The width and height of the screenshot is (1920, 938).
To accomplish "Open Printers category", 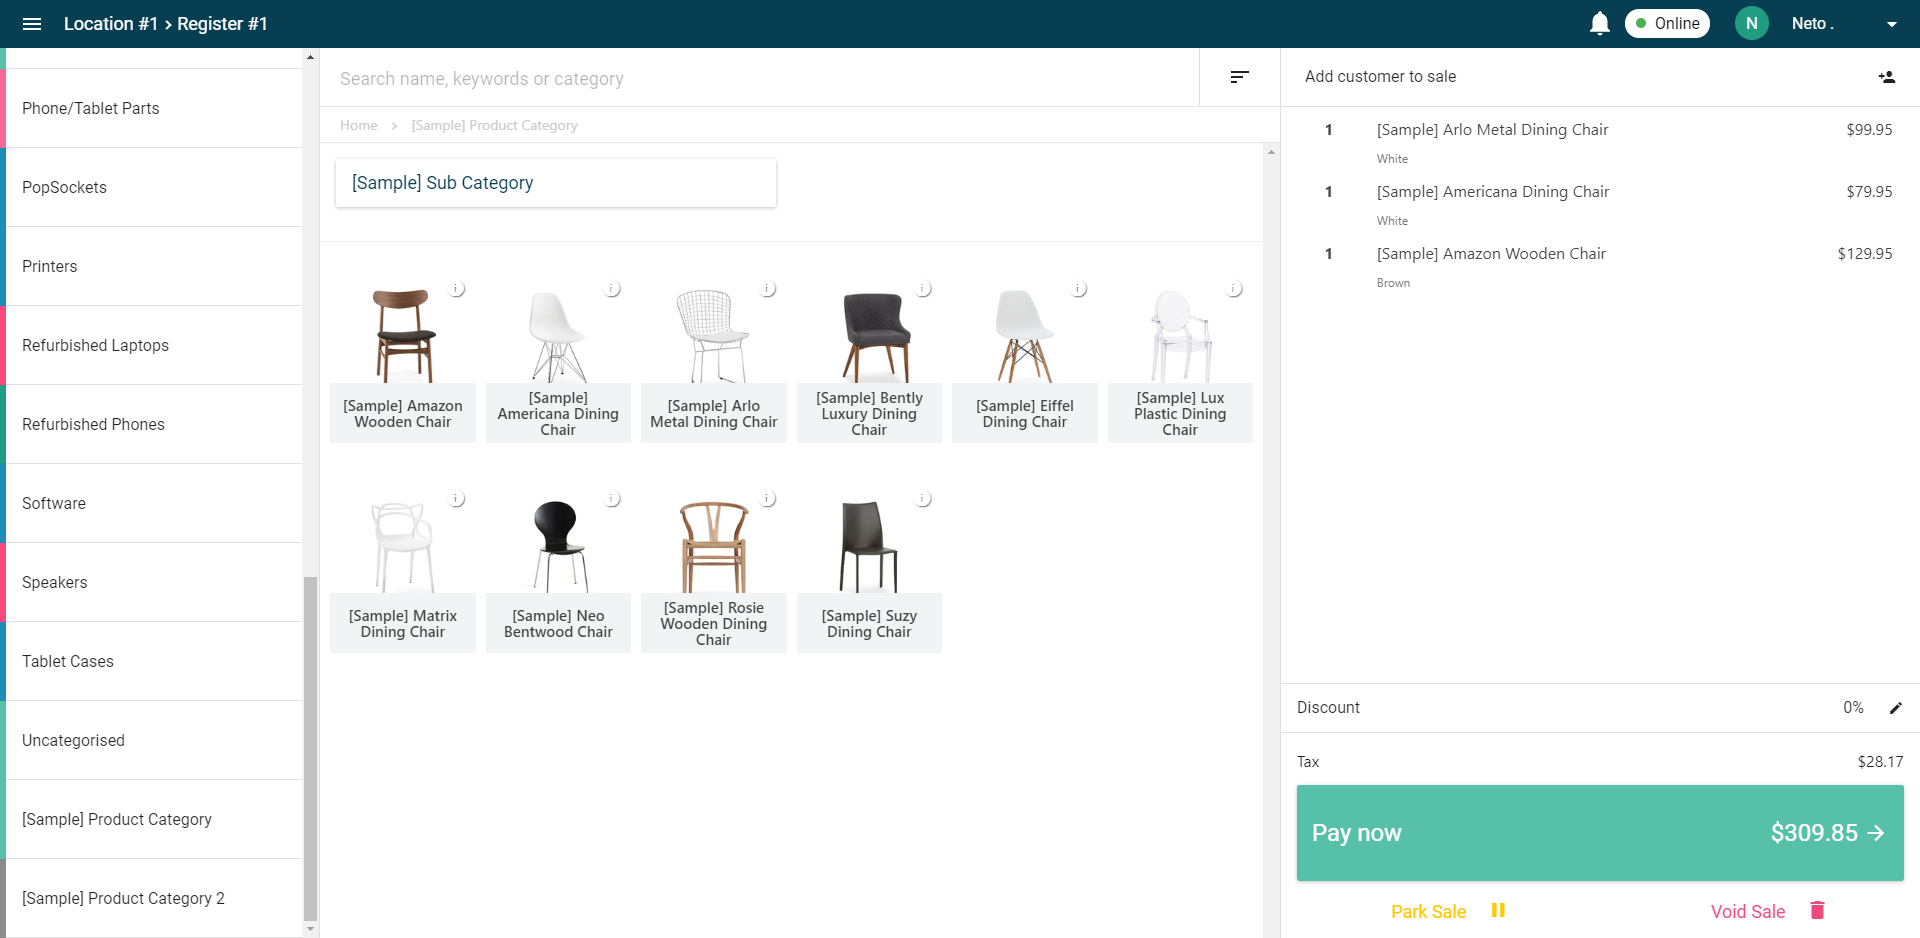I will point(151,266).
